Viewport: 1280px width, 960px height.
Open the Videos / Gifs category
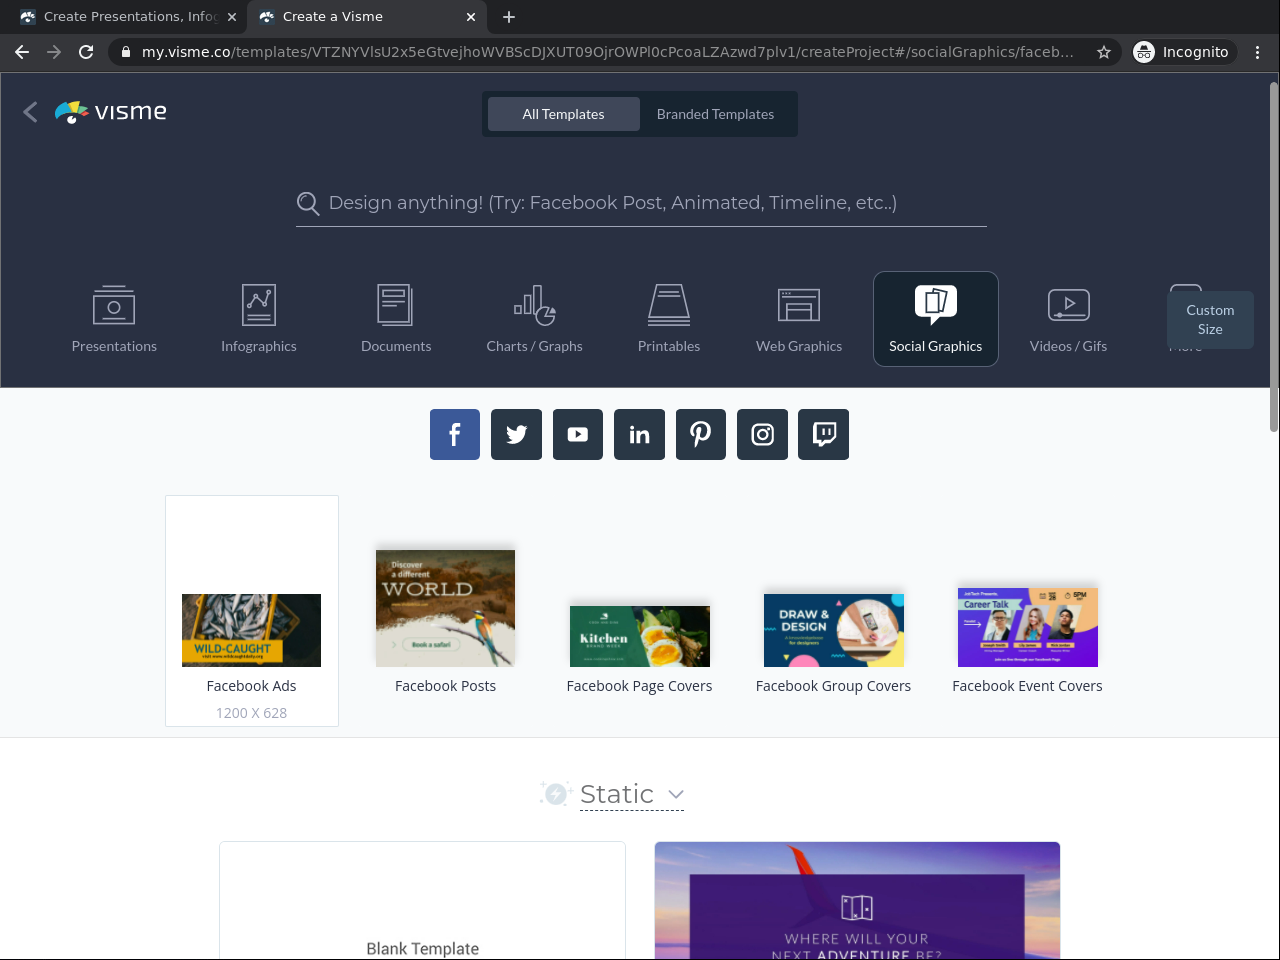(1068, 319)
